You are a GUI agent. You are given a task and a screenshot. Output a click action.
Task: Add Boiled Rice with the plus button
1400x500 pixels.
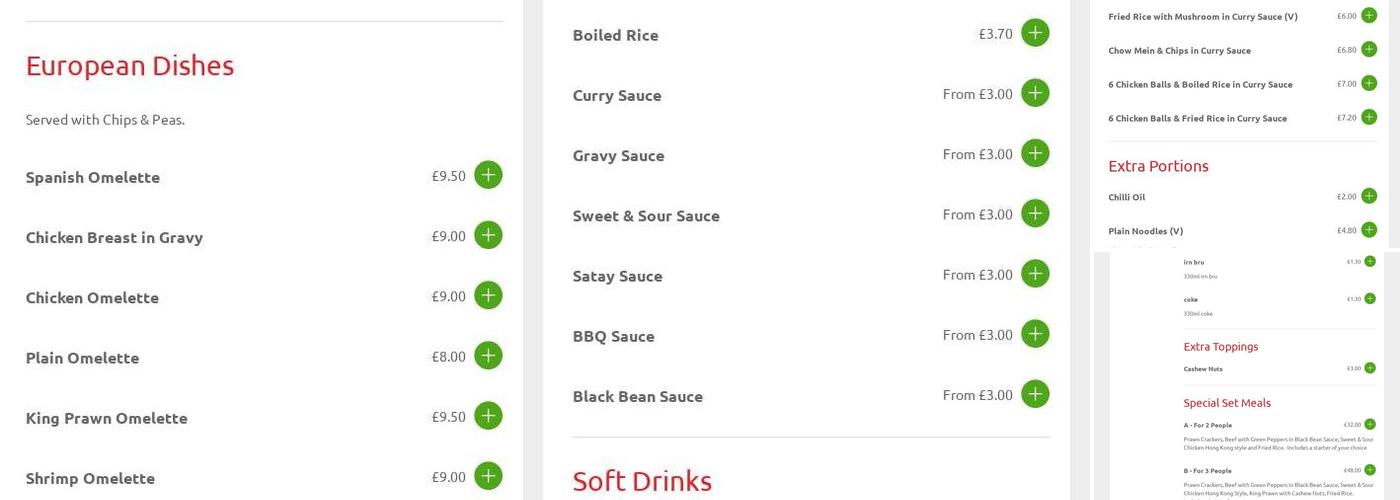pyautogui.click(x=1035, y=33)
